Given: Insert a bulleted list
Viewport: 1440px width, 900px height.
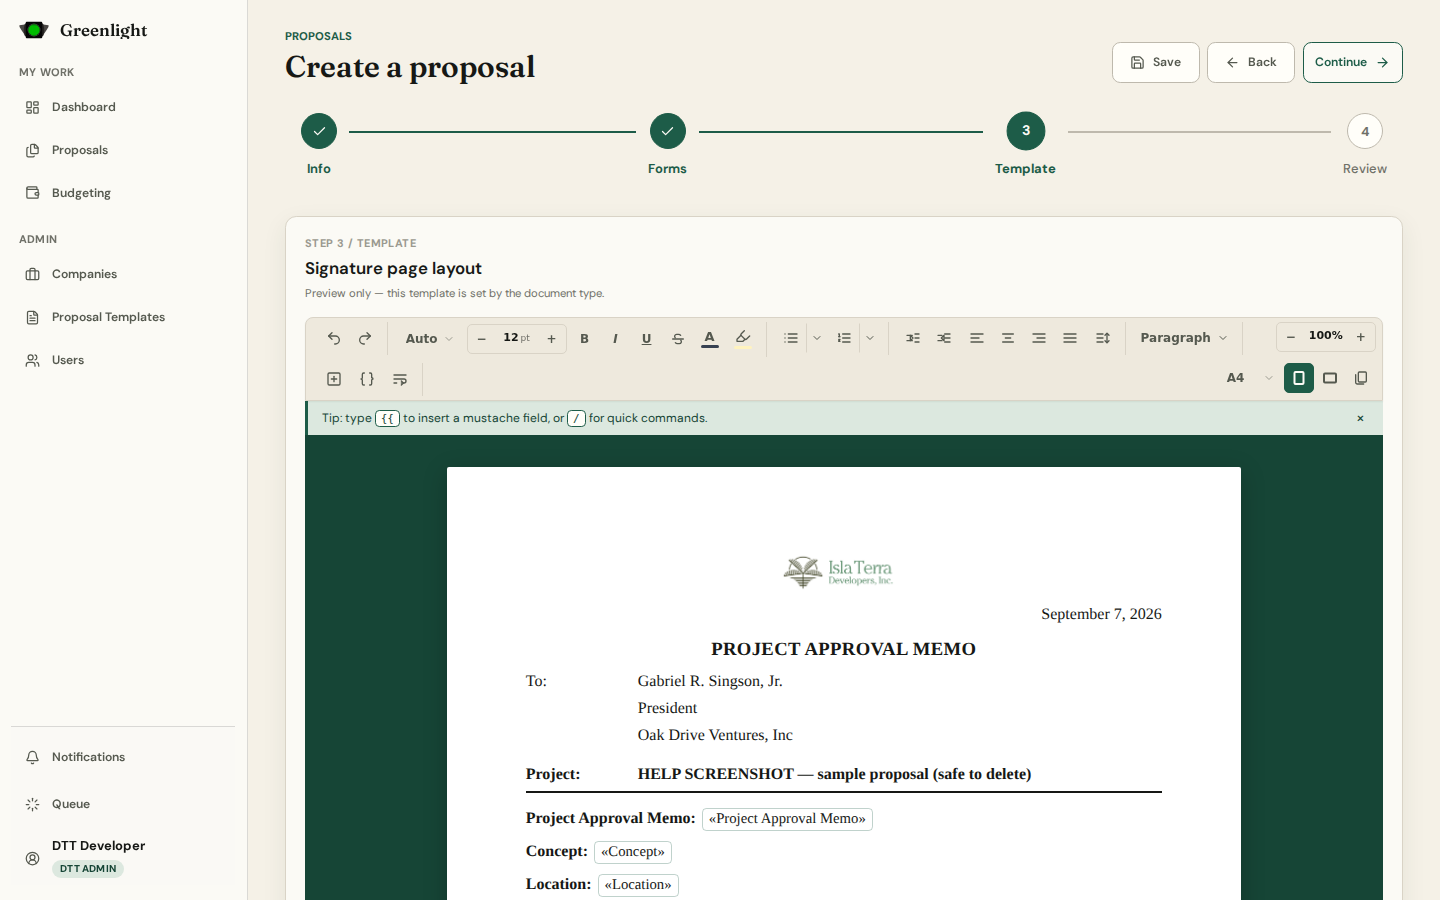Looking at the screenshot, I should click(x=791, y=339).
